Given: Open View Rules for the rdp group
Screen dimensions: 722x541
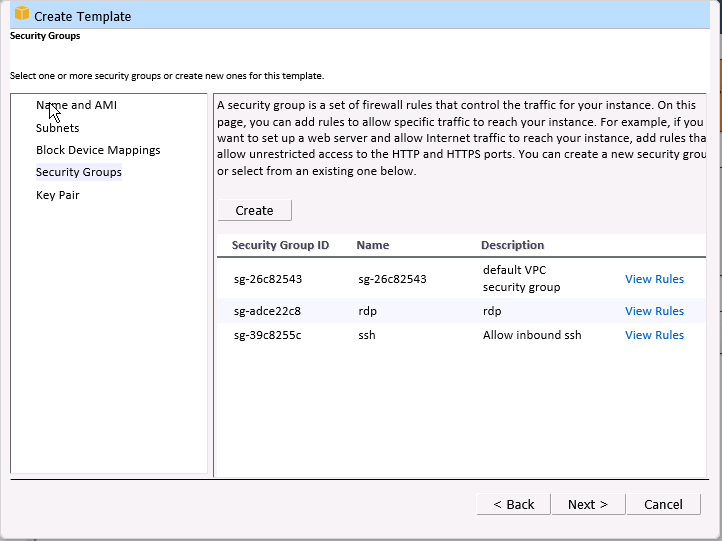Looking at the screenshot, I should 654,311.
